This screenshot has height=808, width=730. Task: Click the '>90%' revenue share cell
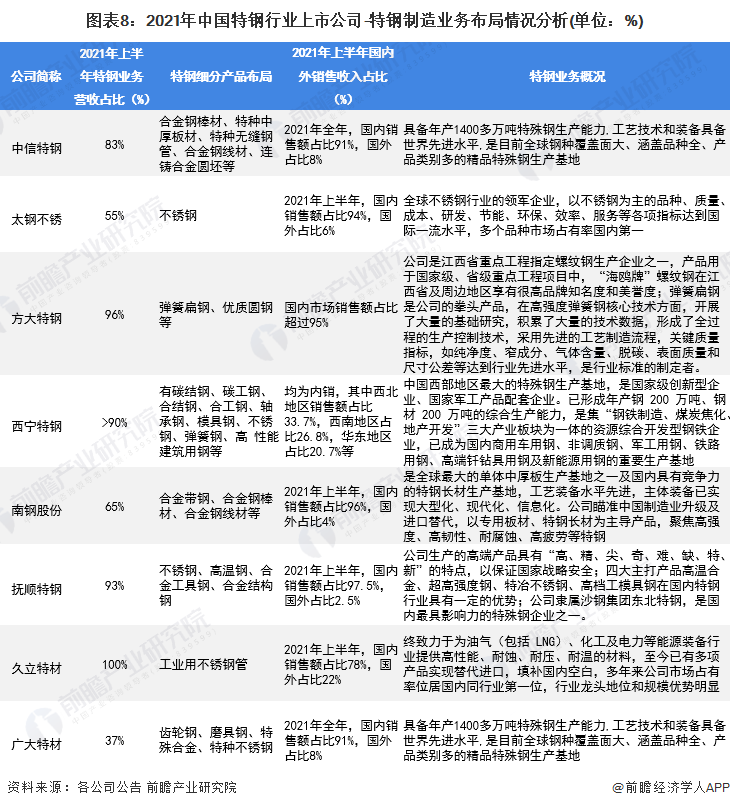pyautogui.click(x=114, y=423)
